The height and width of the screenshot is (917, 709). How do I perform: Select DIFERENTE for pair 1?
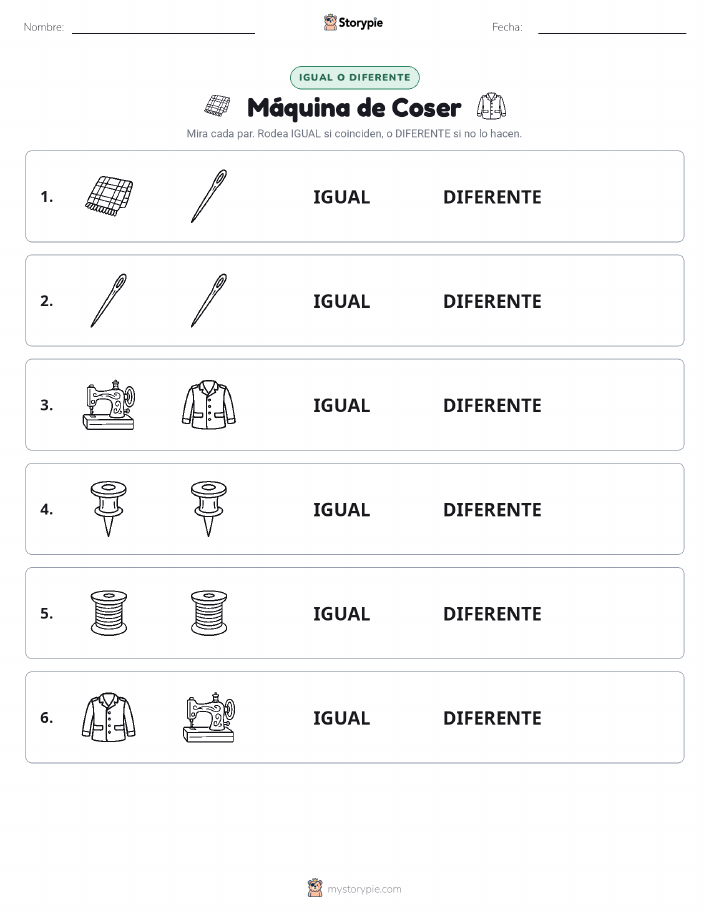click(492, 197)
